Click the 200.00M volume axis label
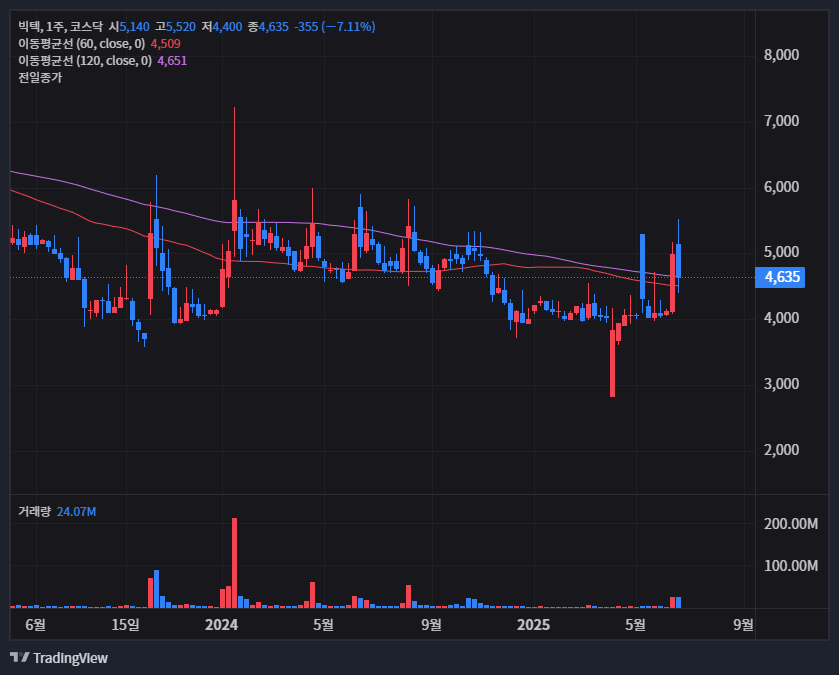Screen dimensions: 839x675 tap(791, 524)
